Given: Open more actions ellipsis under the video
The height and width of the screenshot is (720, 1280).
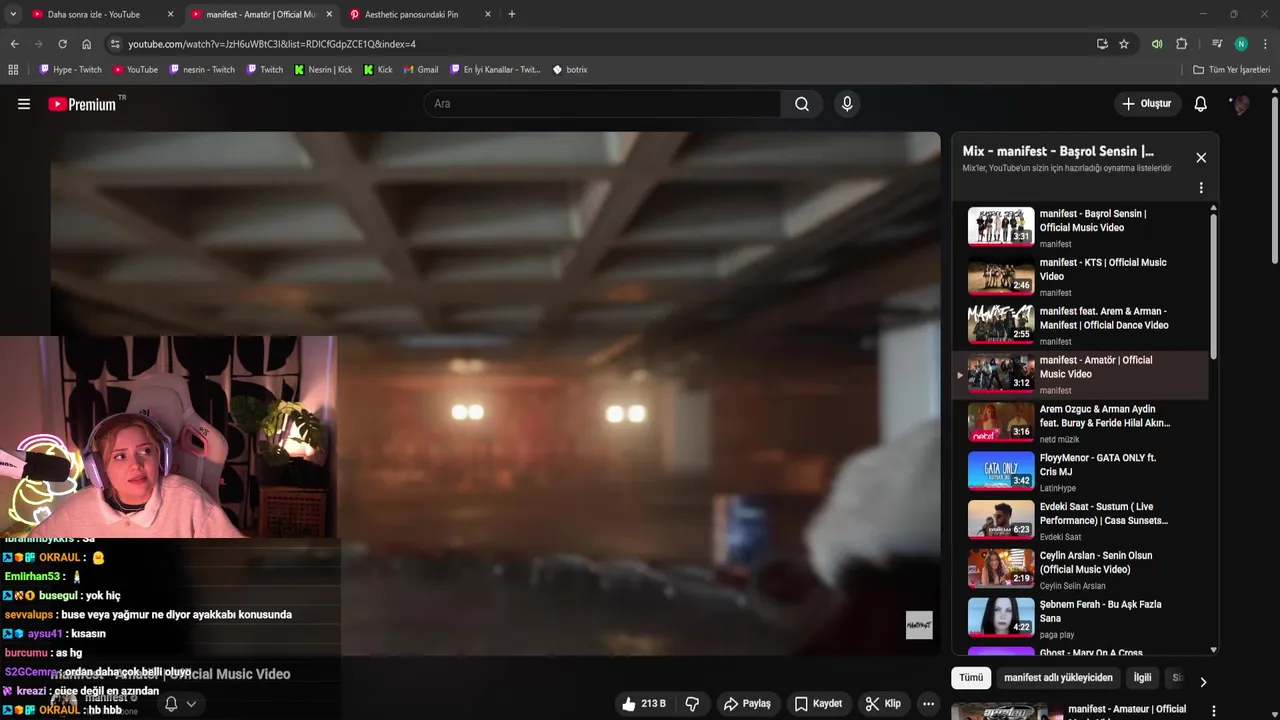Looking at the screenshot, I should click(x=929, y=704).
